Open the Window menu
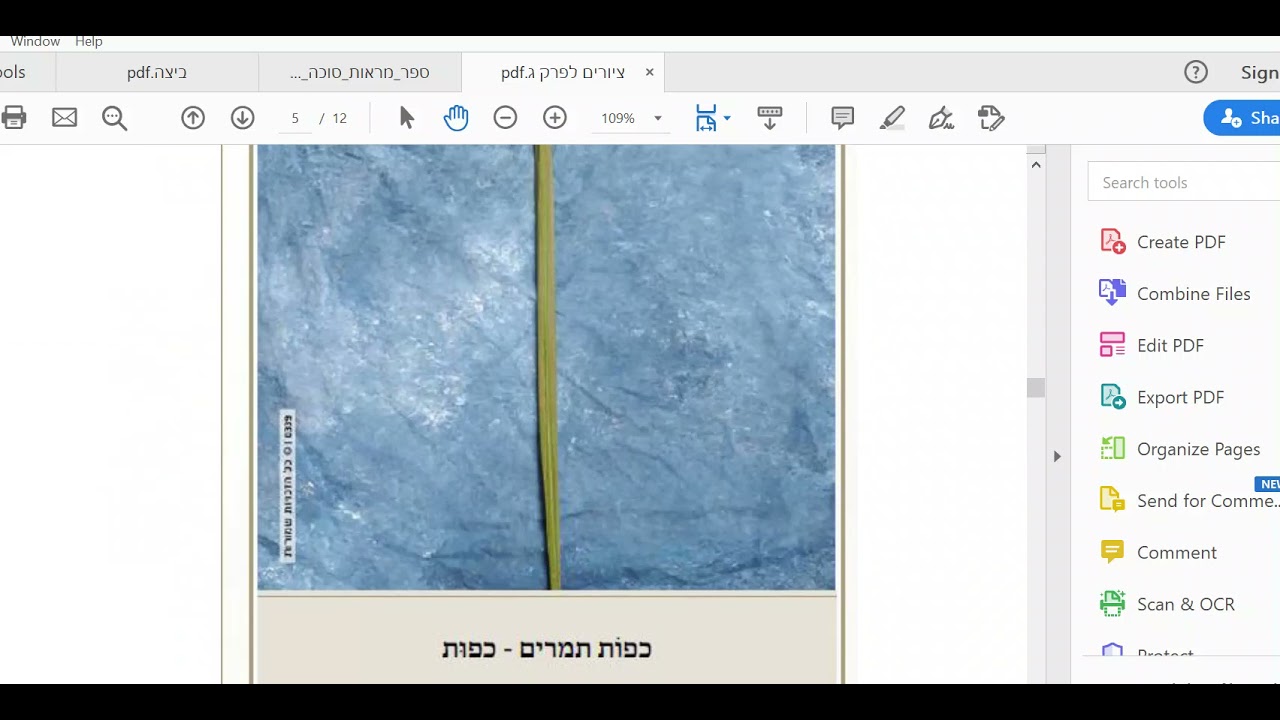 35,41
